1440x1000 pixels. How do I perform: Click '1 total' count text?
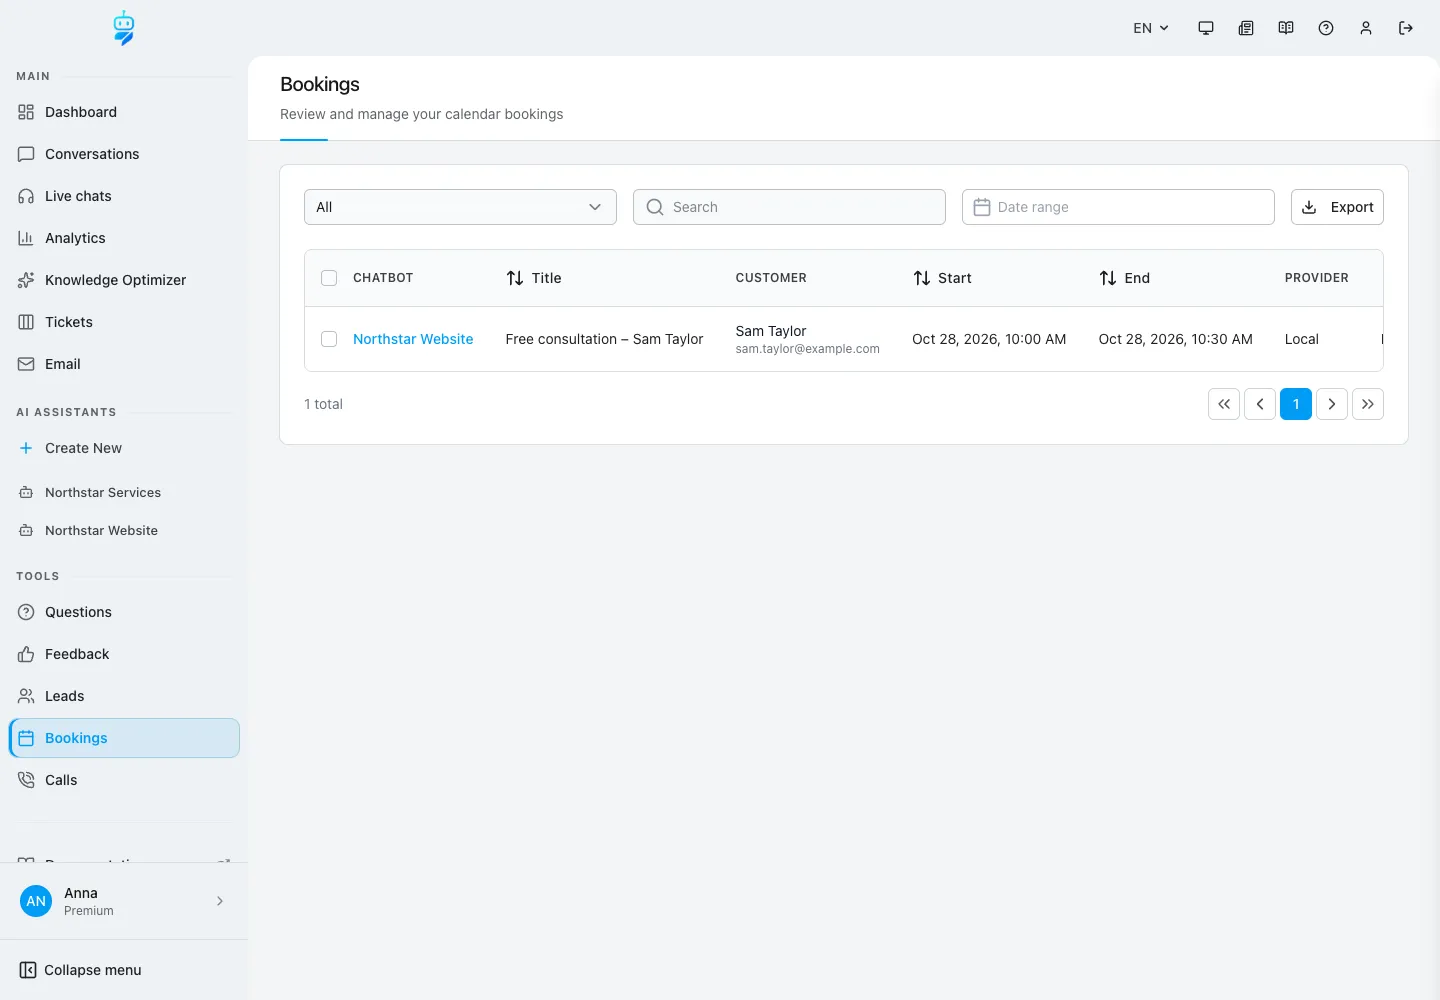tap(323, 404)
